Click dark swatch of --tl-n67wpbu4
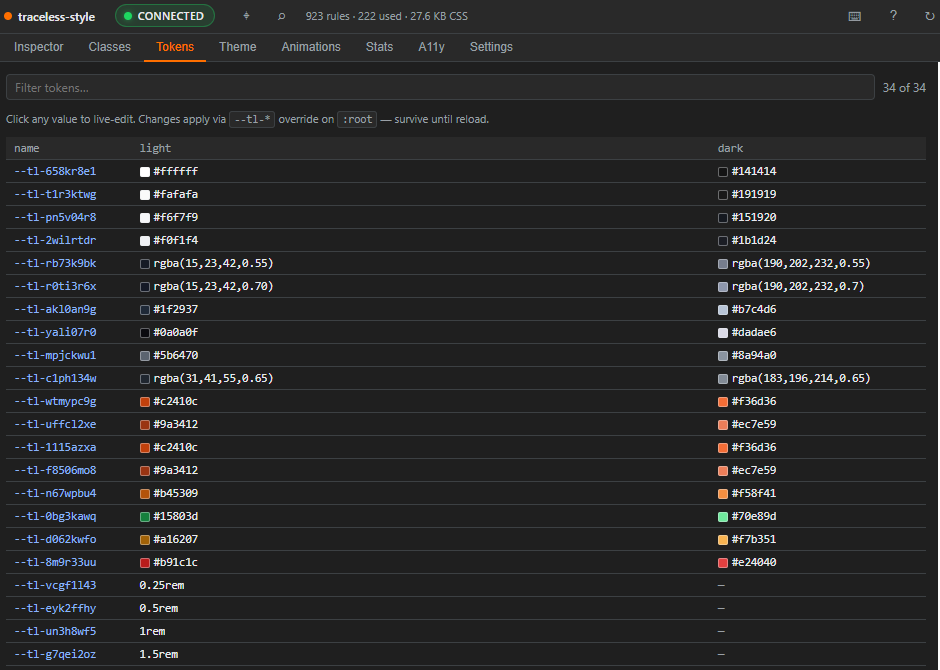Image resolution: width=940 pixels, height=670 pixels. point(723,494)
